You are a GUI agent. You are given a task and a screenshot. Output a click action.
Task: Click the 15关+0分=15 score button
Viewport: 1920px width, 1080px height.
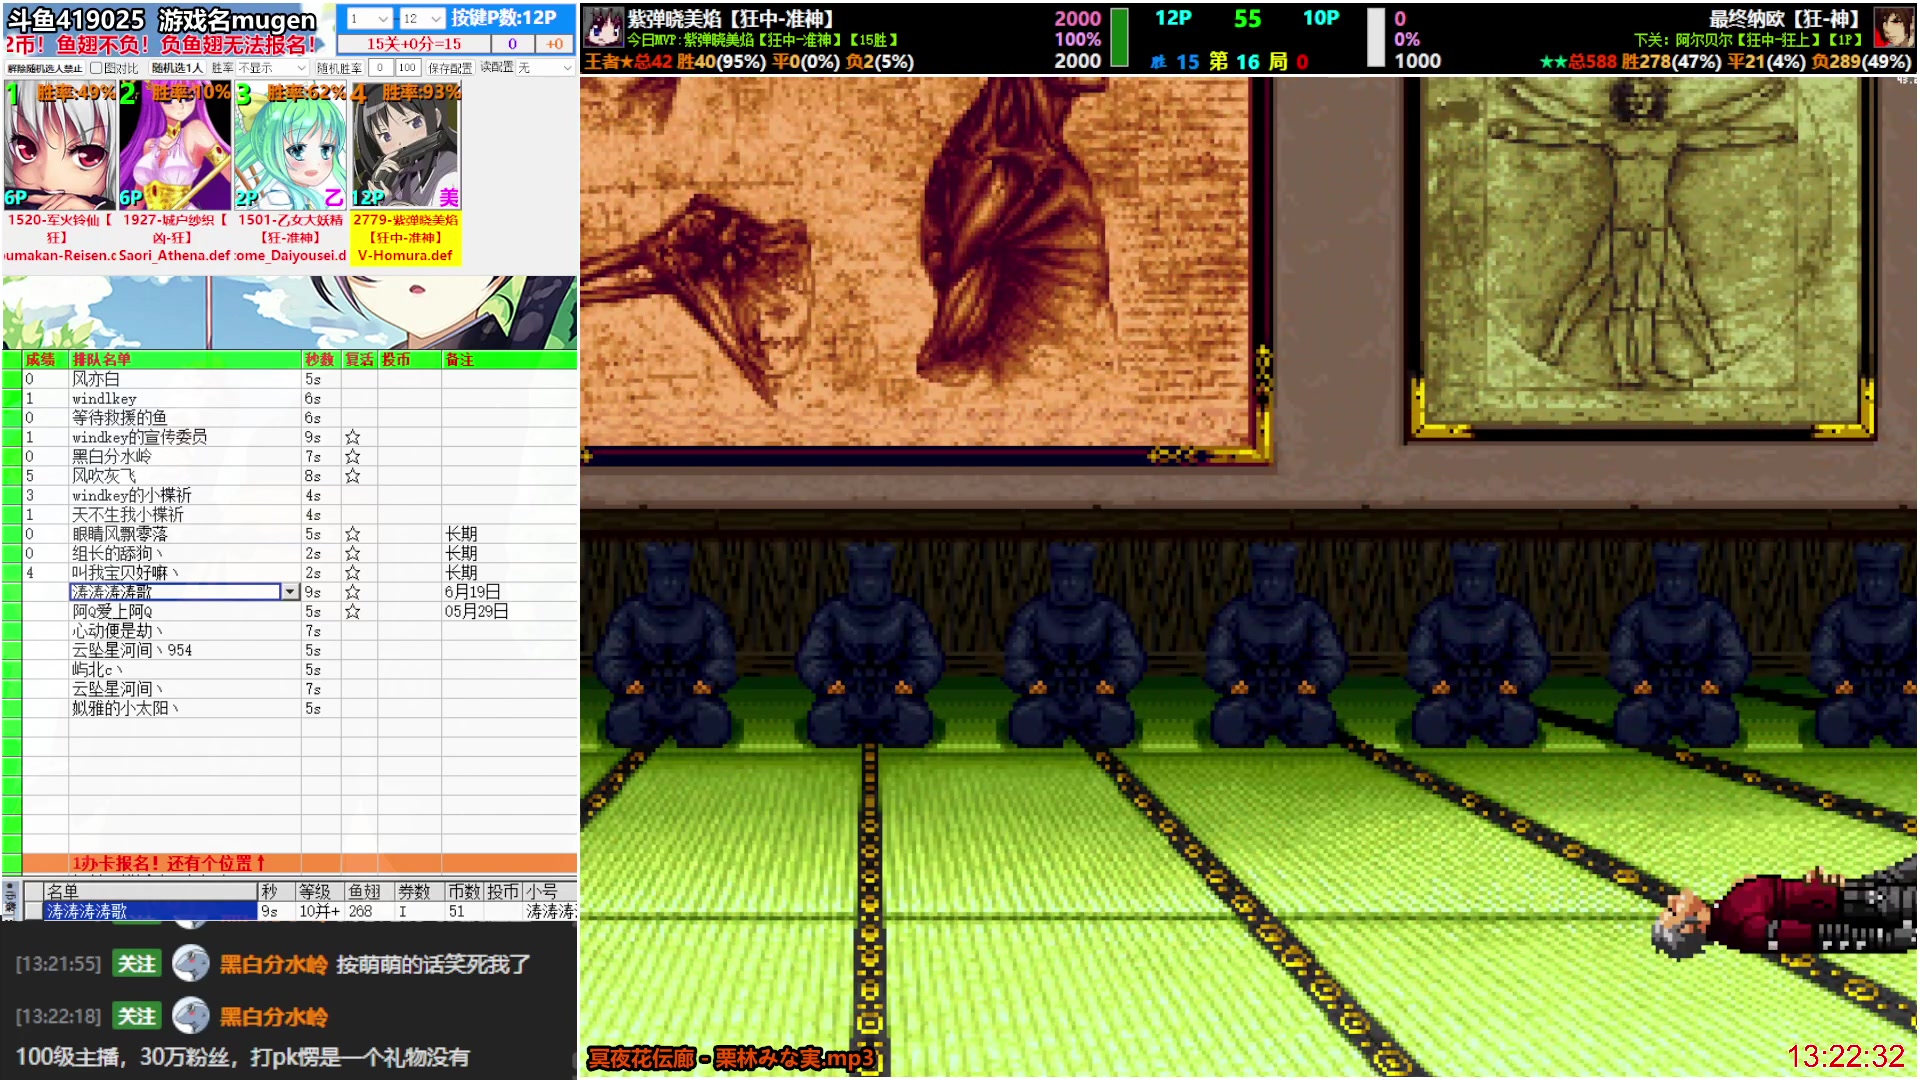[x=413, y=44]
